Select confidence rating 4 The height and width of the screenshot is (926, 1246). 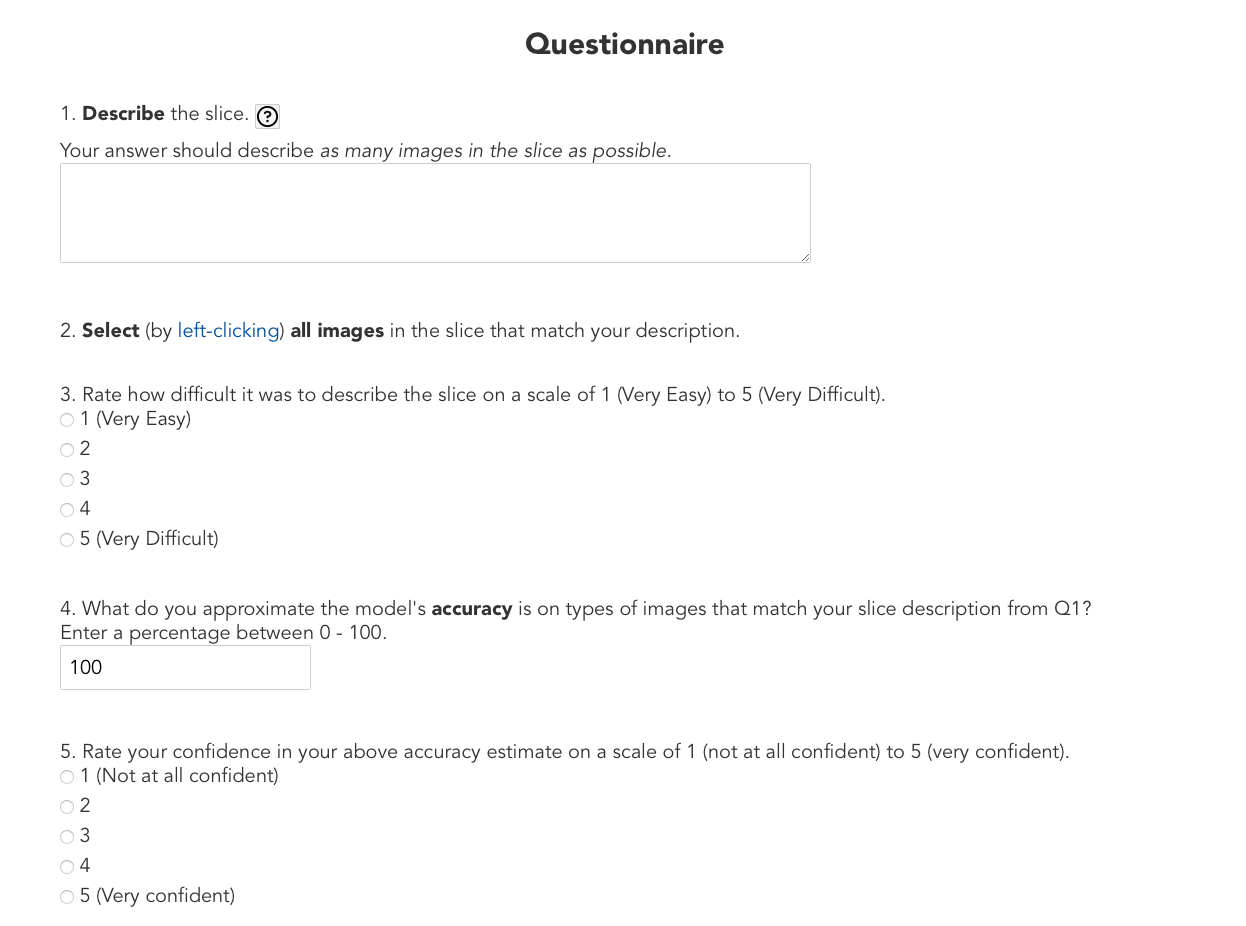(x=67, y=867)
